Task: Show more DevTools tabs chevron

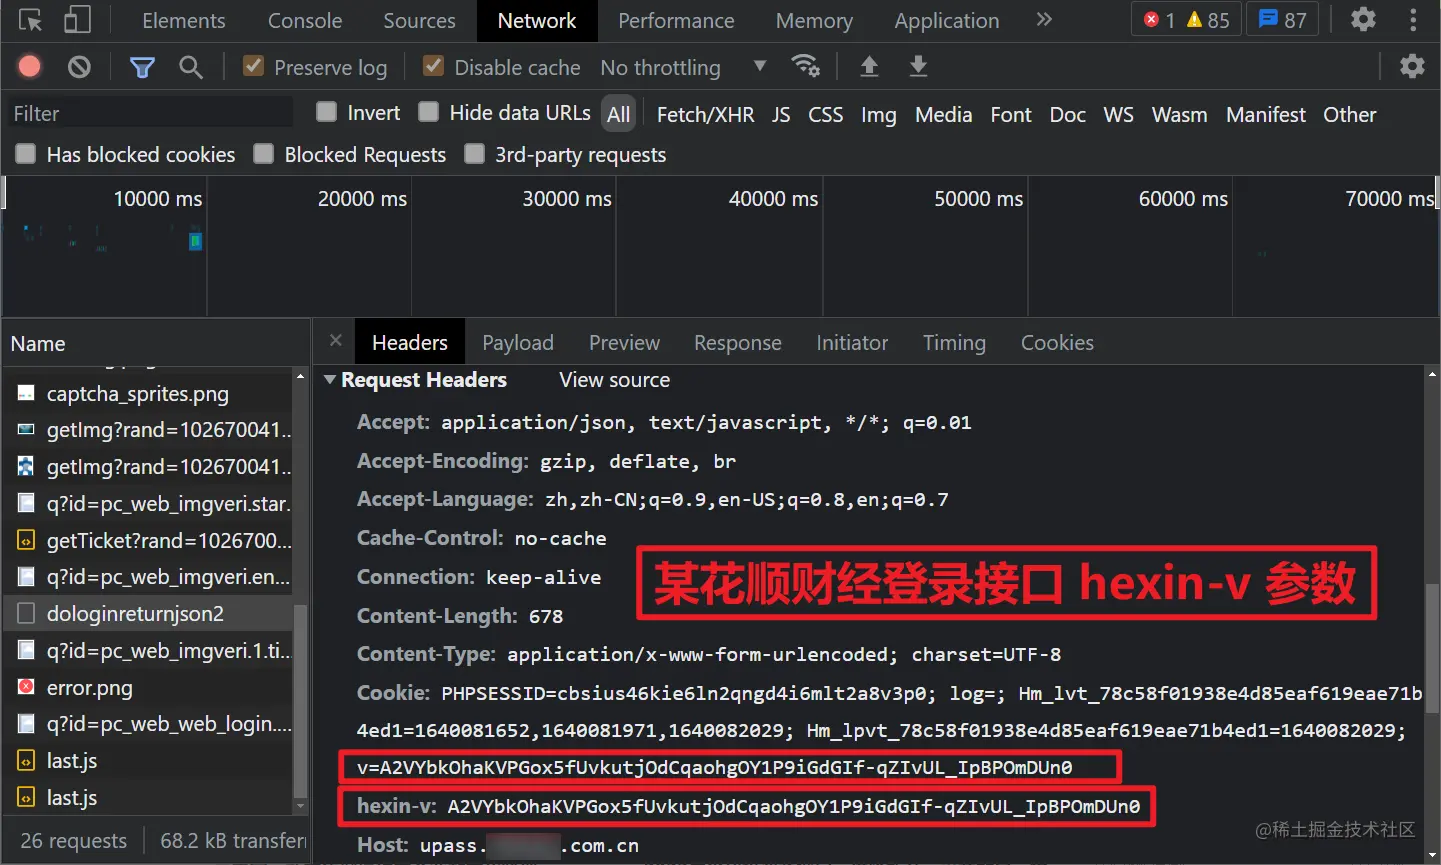Action: pyautogui.click(x=1044, y=20)
